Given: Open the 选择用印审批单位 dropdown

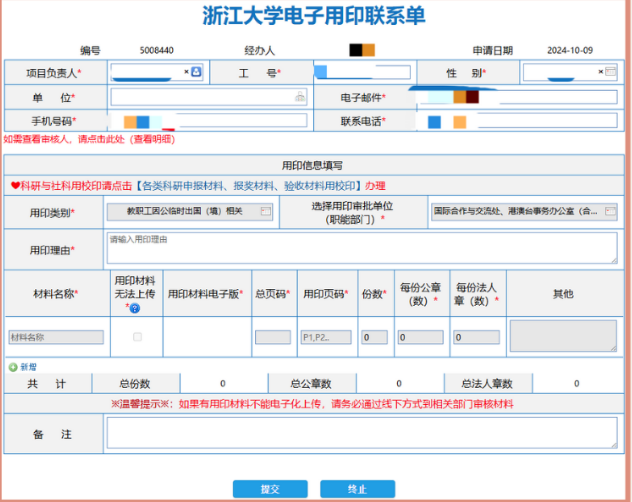Looking at the screenshot, I should (609, 212).
